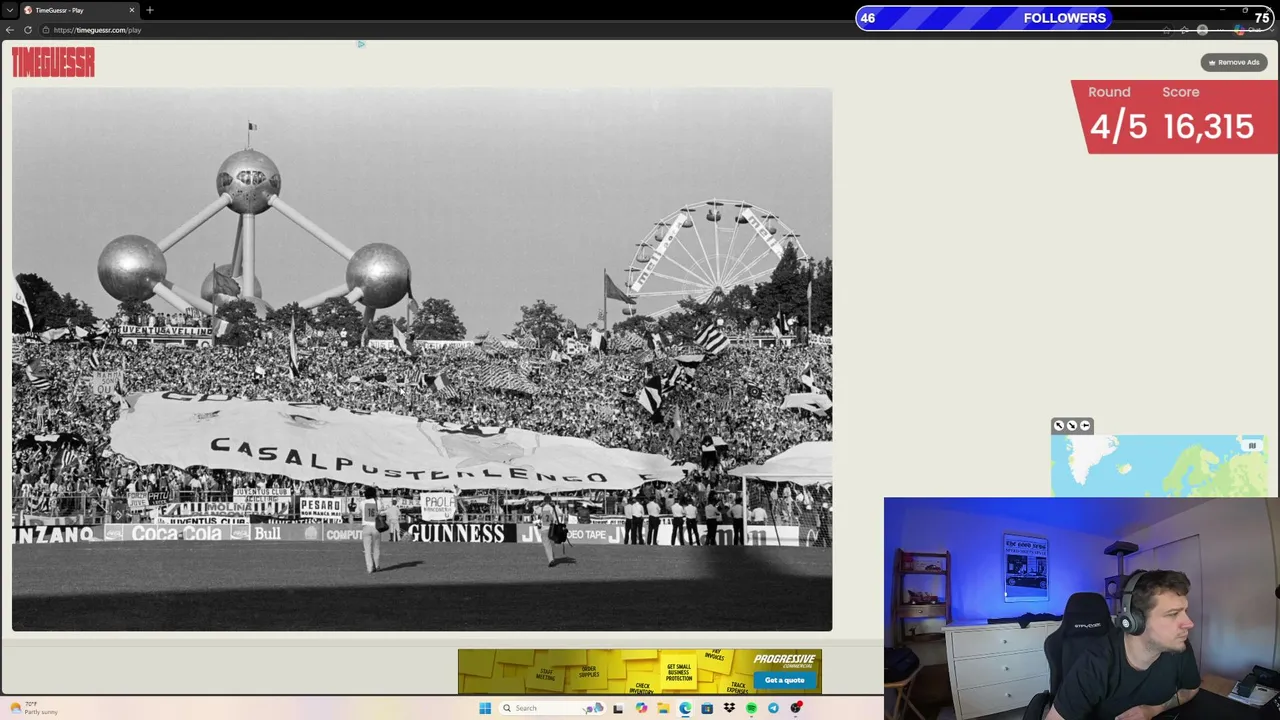The height and width of the screenshot is (720, 1280).
Task: Open the weather widget showing Partly sunny
Action: click(x=35, y=708)
